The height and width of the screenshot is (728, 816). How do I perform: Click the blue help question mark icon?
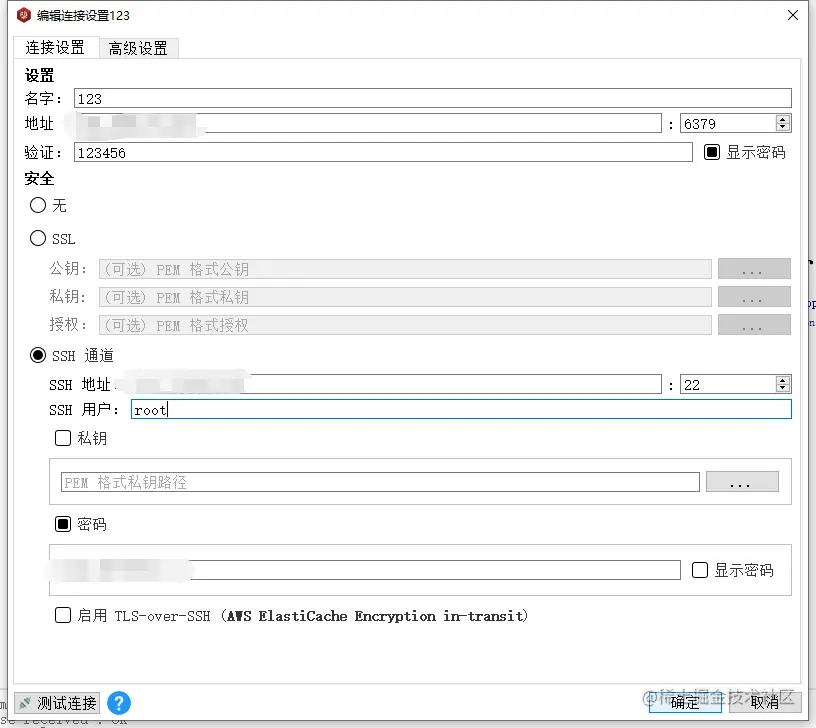click(x=118, y=703)
